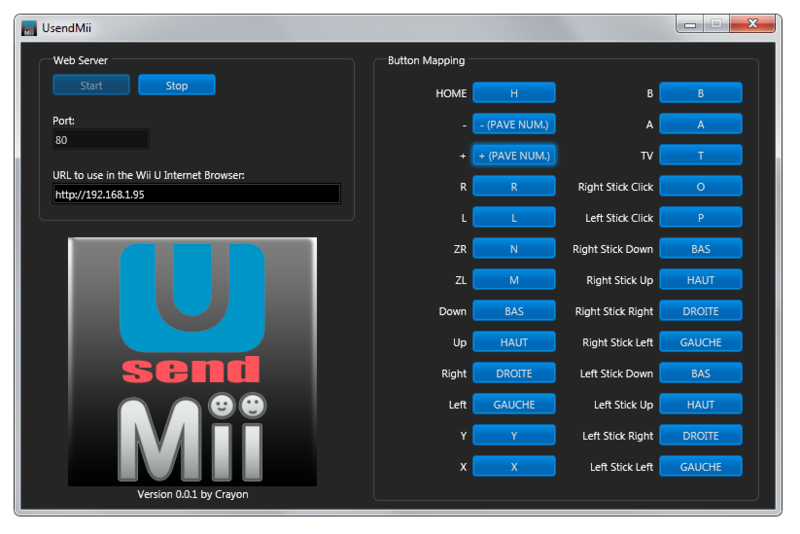The image size is (800, 534).
Task: Remap the D-pad Down key
Action: coord(513,311)
